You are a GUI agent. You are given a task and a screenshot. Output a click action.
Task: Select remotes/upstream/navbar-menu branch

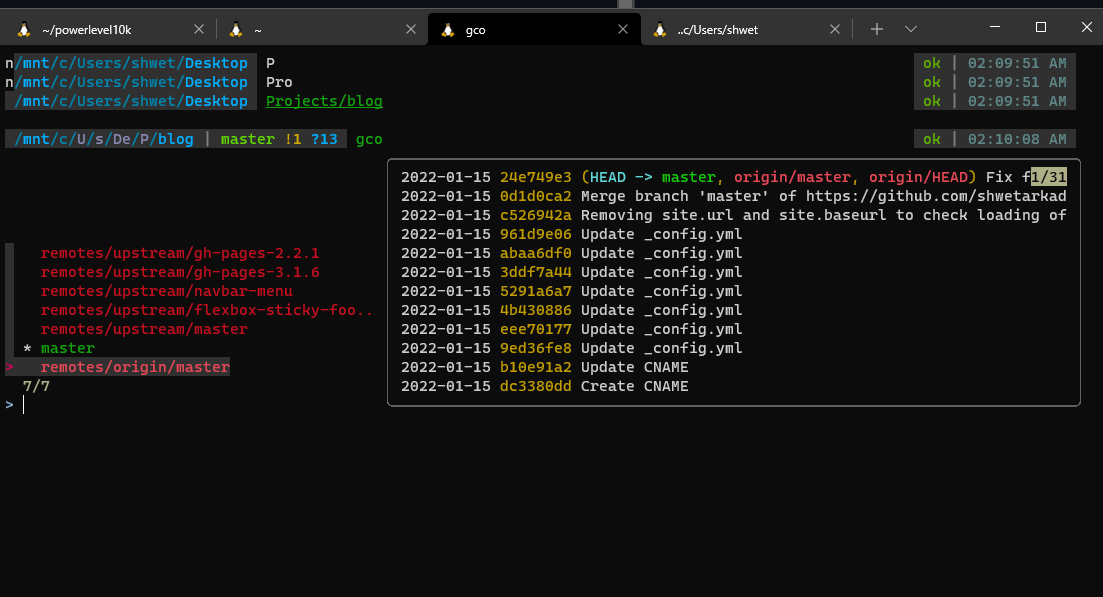(166, 291)
